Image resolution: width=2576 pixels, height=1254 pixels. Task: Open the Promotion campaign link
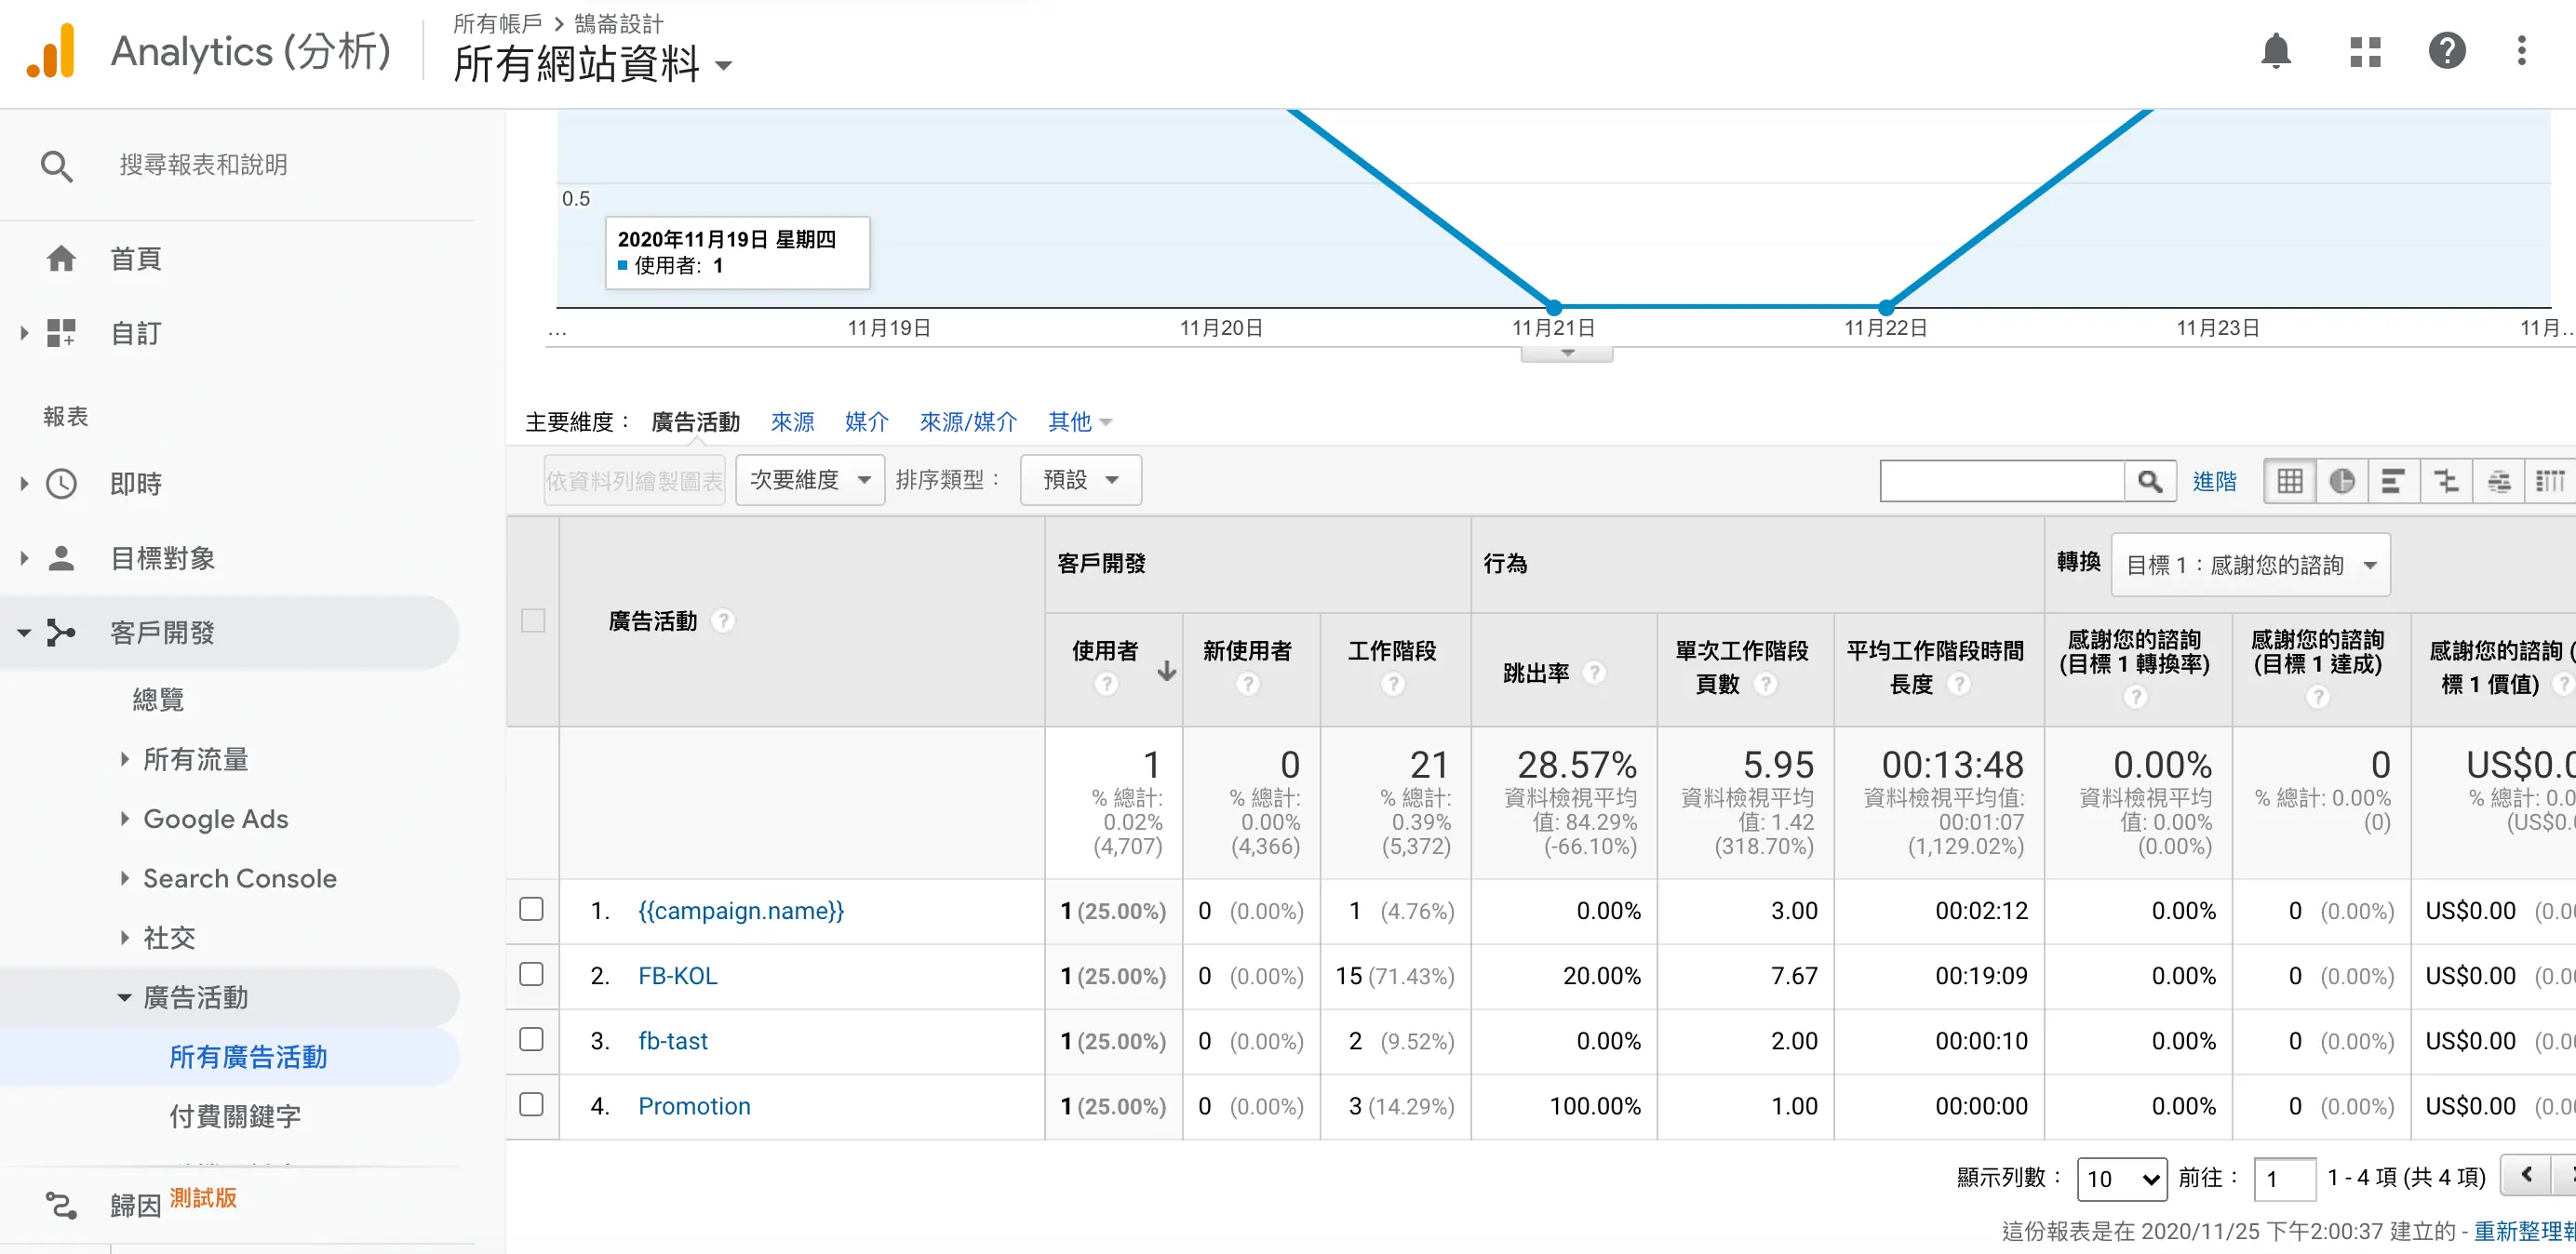point(694,1106)
